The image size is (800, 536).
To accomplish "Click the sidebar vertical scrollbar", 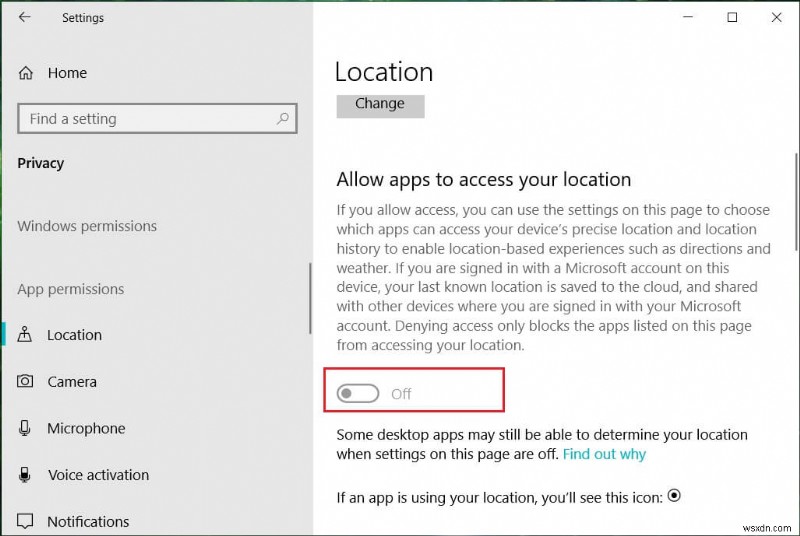I will (310, 298).
